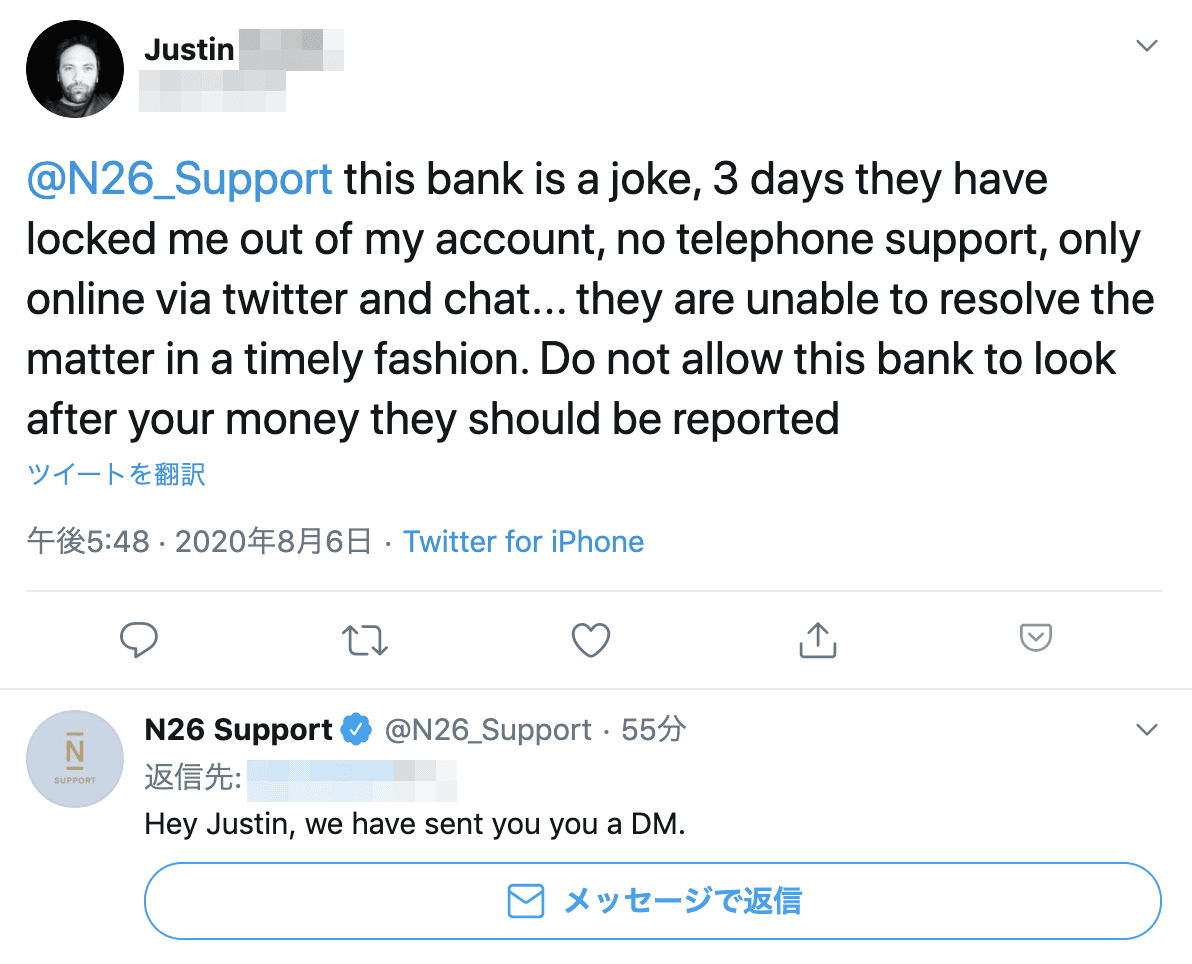Click the N26 Support display name

point(238,730)
